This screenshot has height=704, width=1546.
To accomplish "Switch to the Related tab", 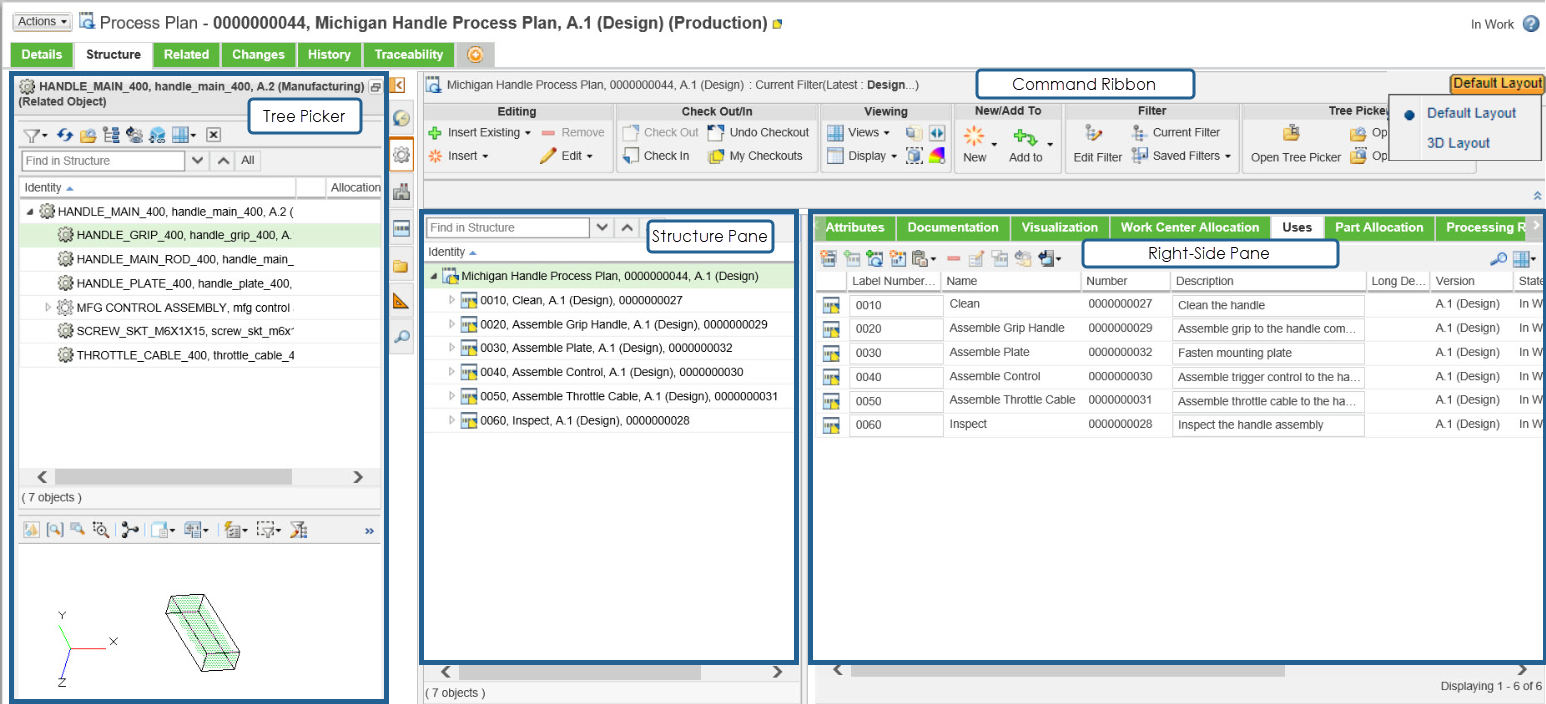I will coord(186,54).
